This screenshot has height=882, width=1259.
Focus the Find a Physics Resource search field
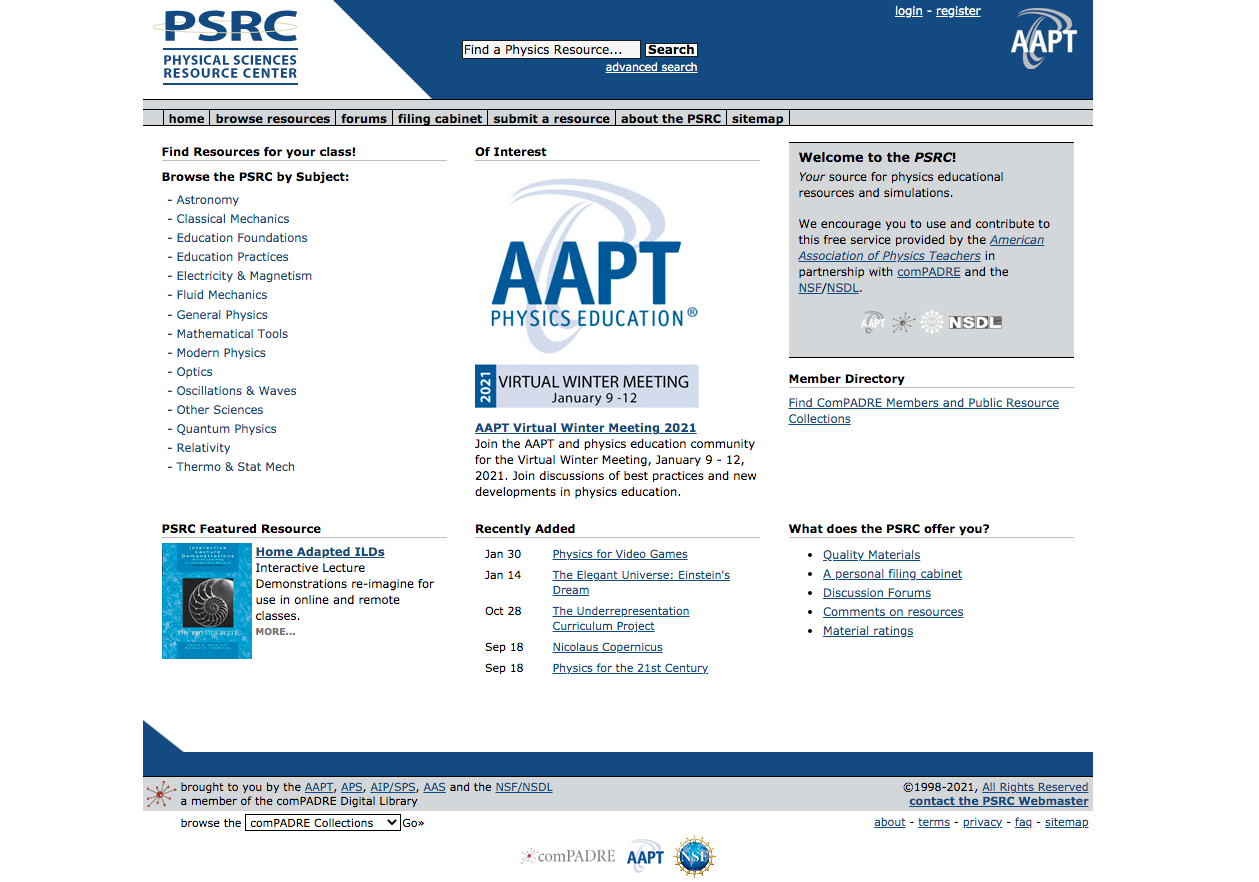[551, 49]
